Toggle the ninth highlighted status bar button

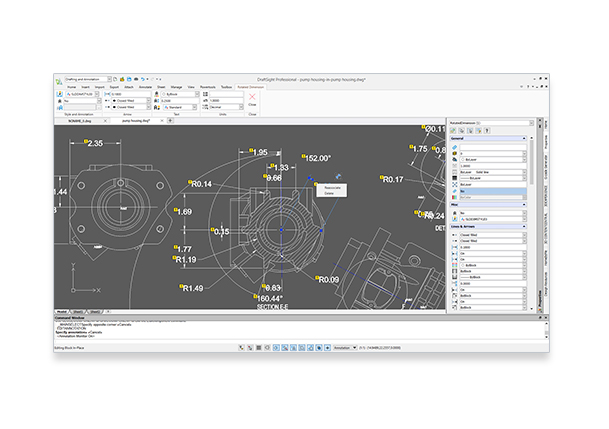point(311,347)
